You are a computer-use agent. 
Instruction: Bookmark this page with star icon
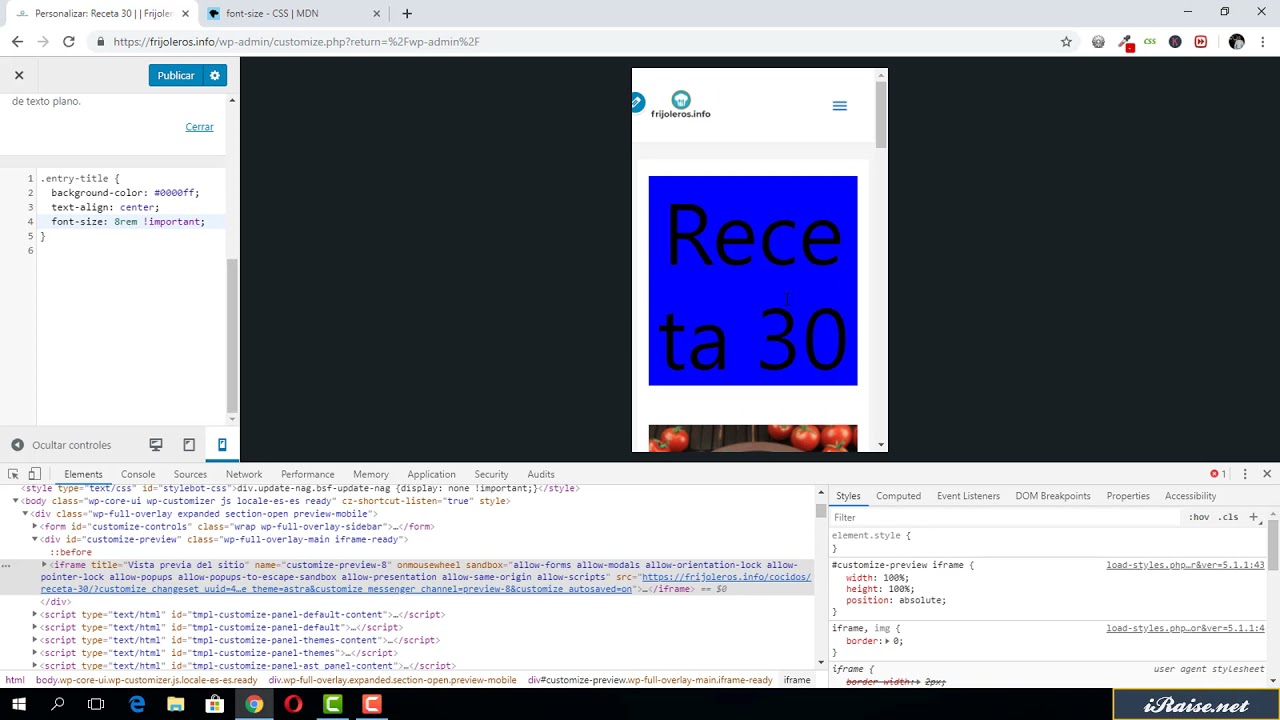click(x=1066, y=41)
